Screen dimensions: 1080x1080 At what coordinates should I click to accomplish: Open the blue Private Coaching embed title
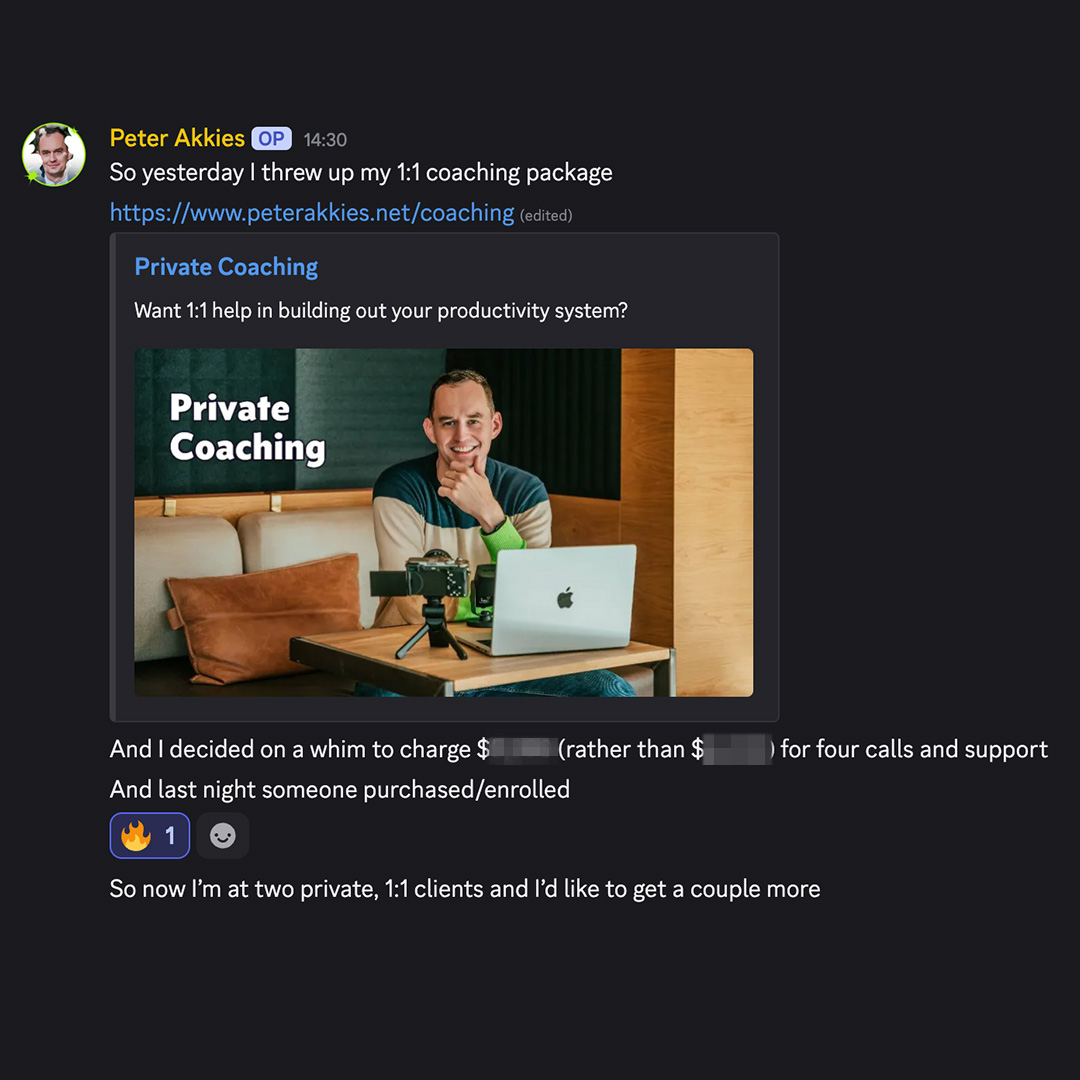(x=226, y=267)
